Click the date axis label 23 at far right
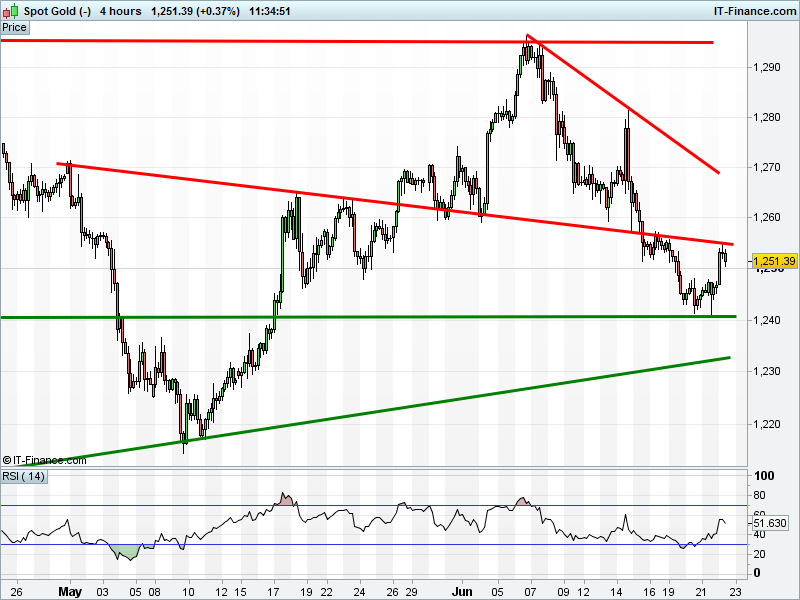Screen dimensions: 800x600 (735, 592)
